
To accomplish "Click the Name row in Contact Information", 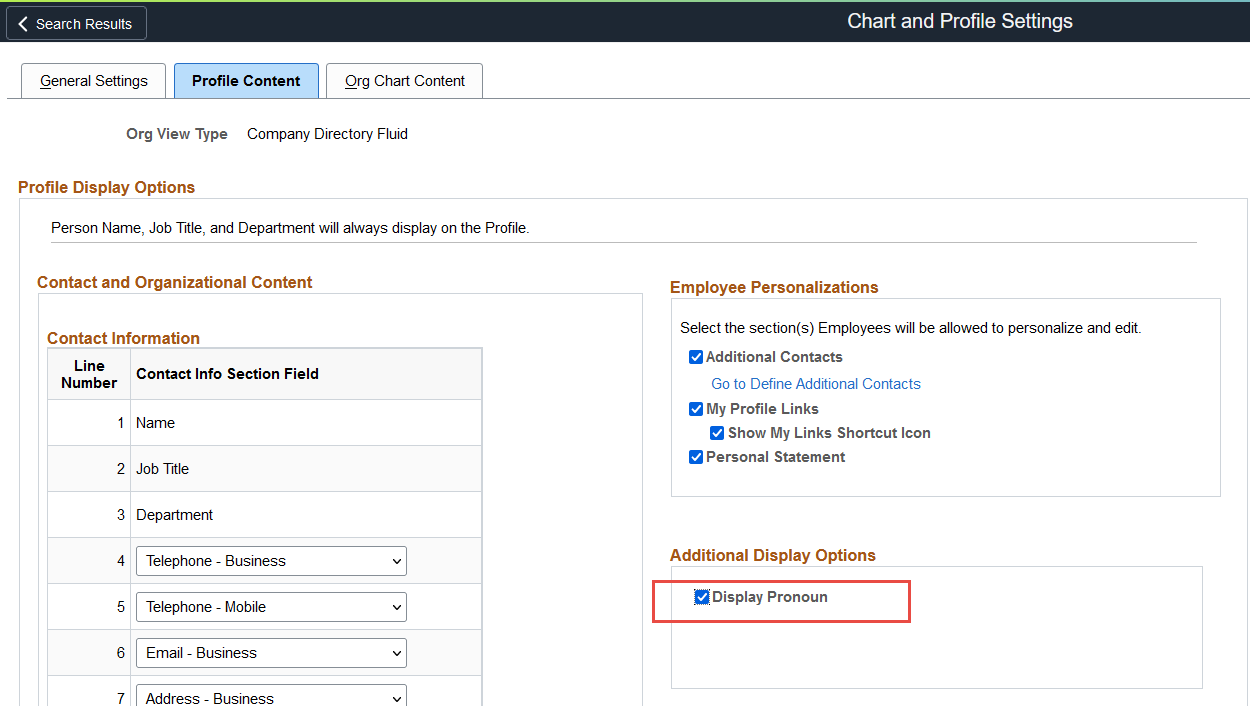I will point(156,423).
